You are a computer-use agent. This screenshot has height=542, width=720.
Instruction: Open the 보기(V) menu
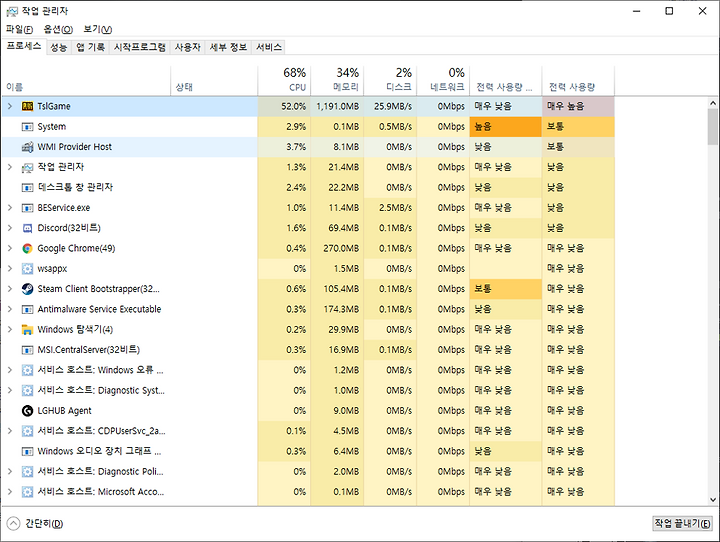[x=97, y=29]
